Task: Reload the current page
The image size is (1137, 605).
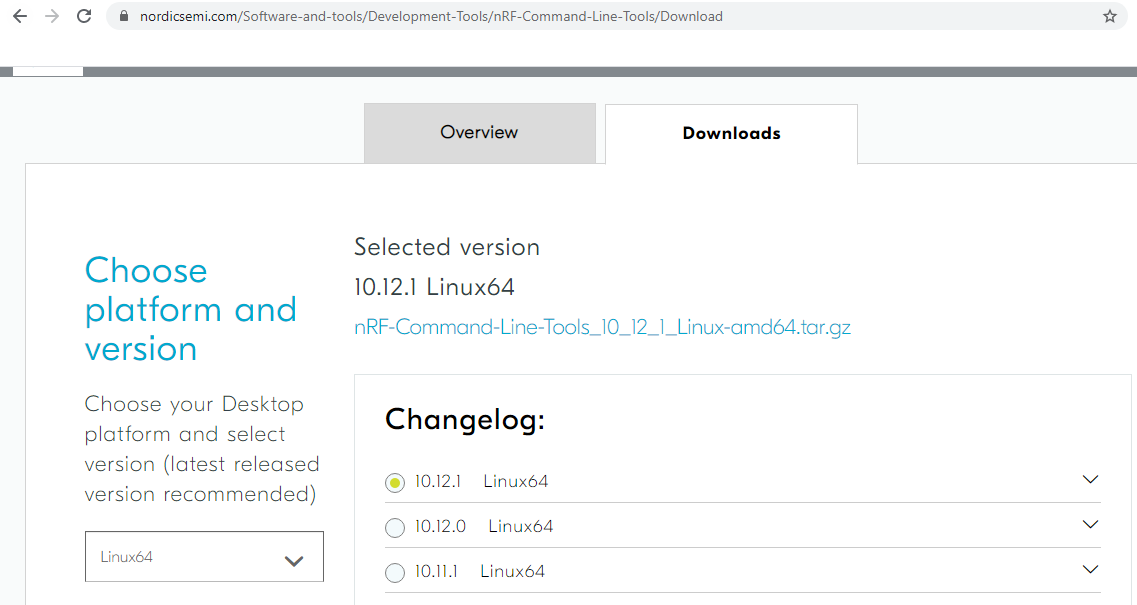Action: (84, 16)
